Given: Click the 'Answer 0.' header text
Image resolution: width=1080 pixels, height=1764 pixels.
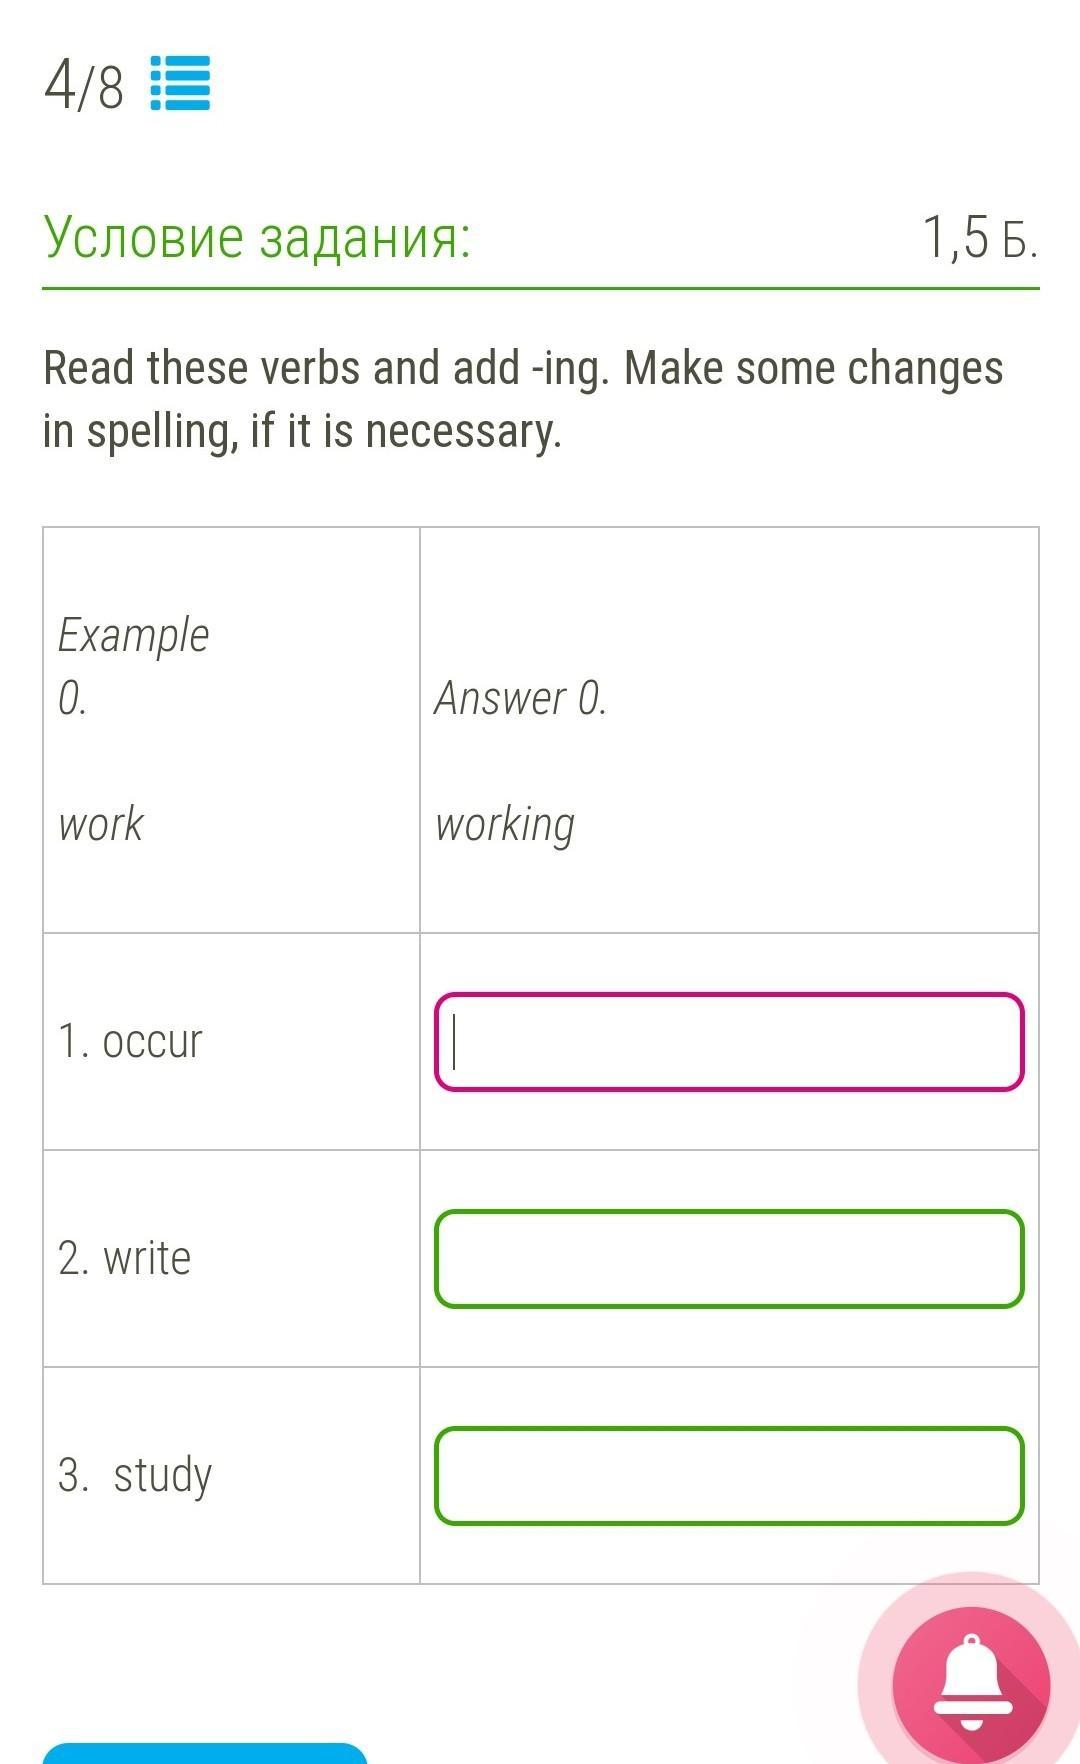Looking at the screenshot, I should pyautogui.click(x=520, y=698).
